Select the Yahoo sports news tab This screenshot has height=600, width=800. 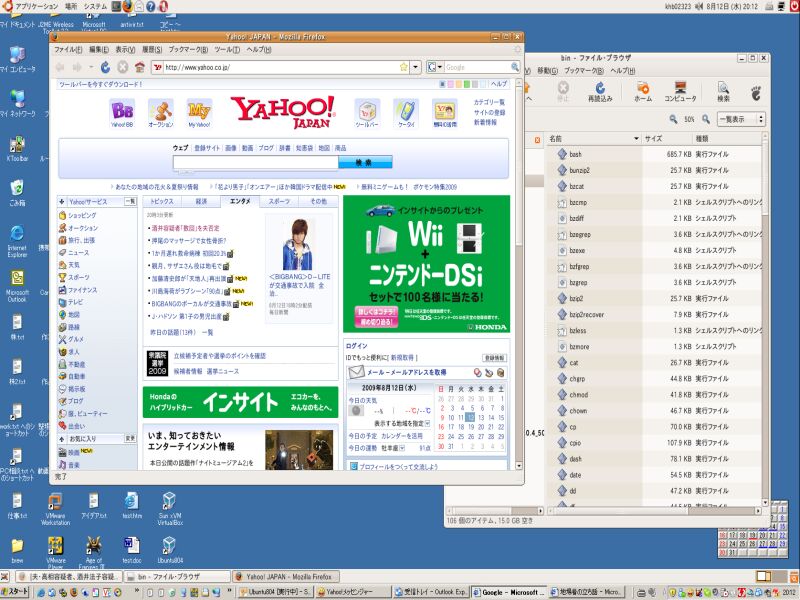point(279,202)
